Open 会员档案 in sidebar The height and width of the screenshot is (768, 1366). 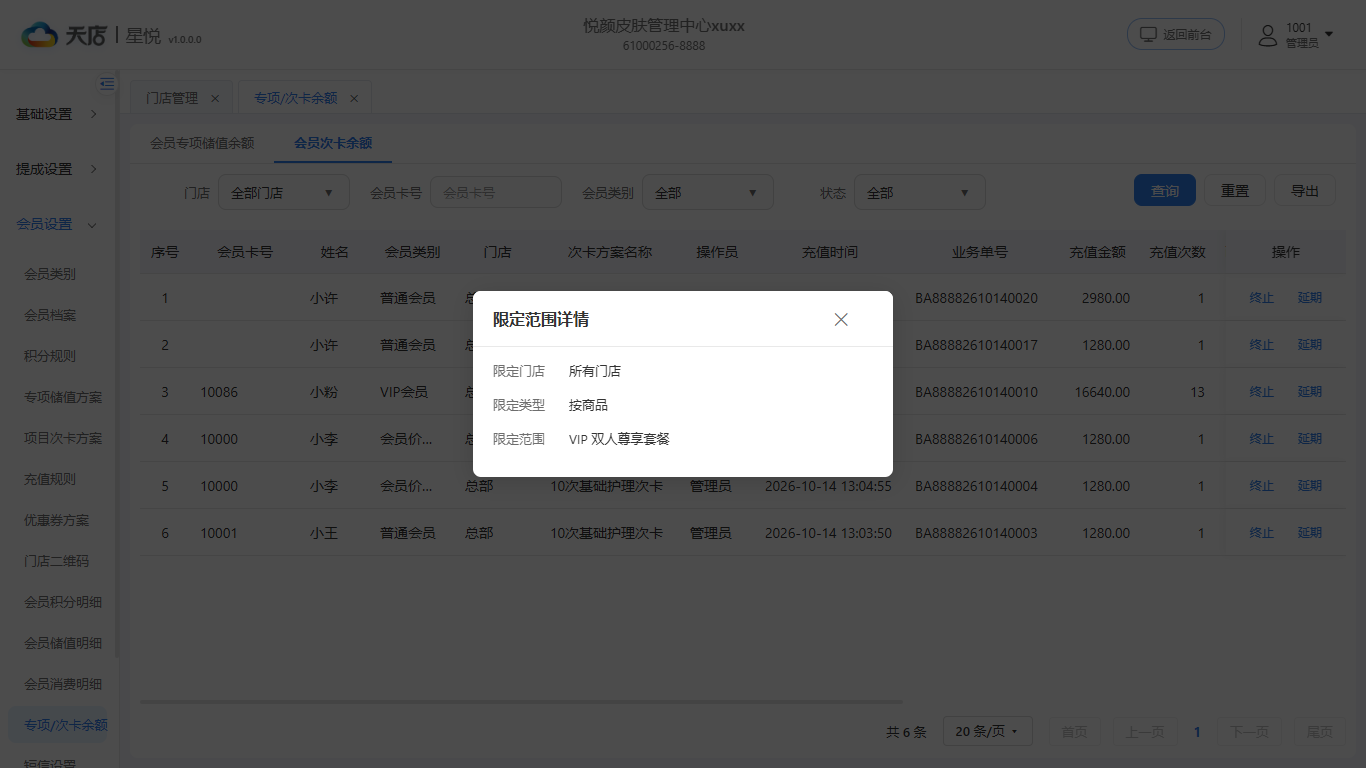click(50, 315)
